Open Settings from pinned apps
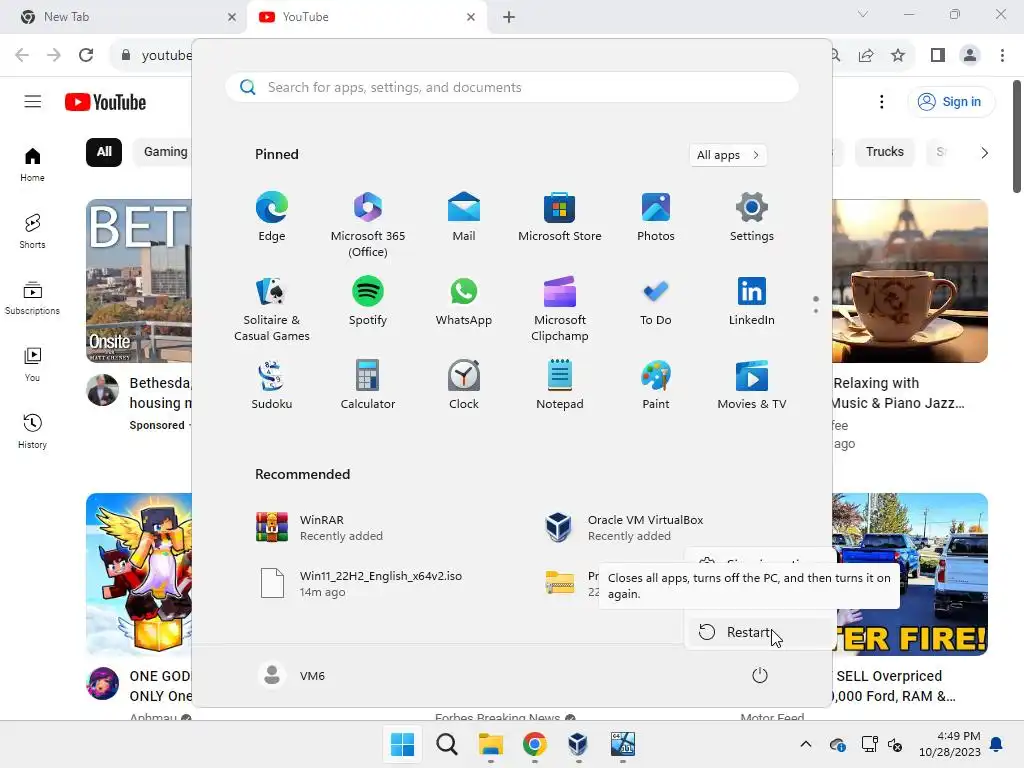The height and width of the screenshot is (768, 1024). point(752,217)
